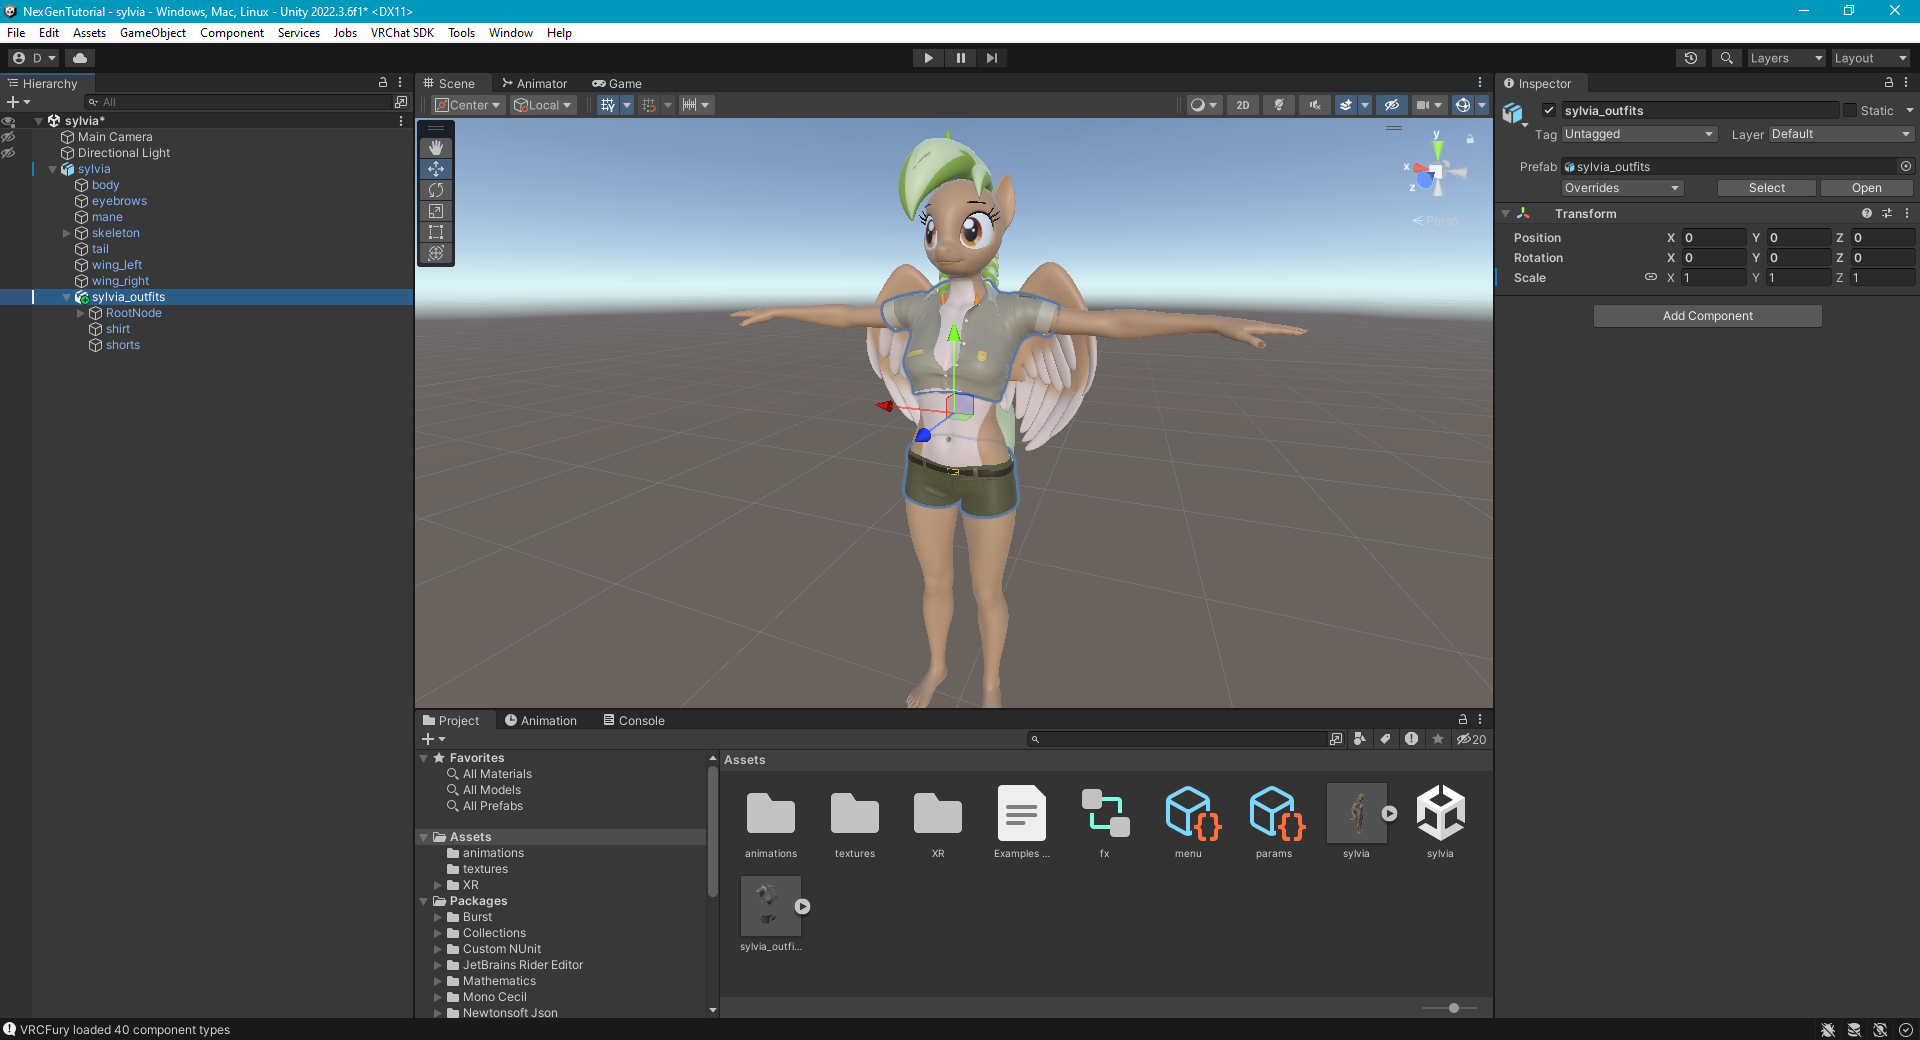Switch to the Console tab

[634, 720]
